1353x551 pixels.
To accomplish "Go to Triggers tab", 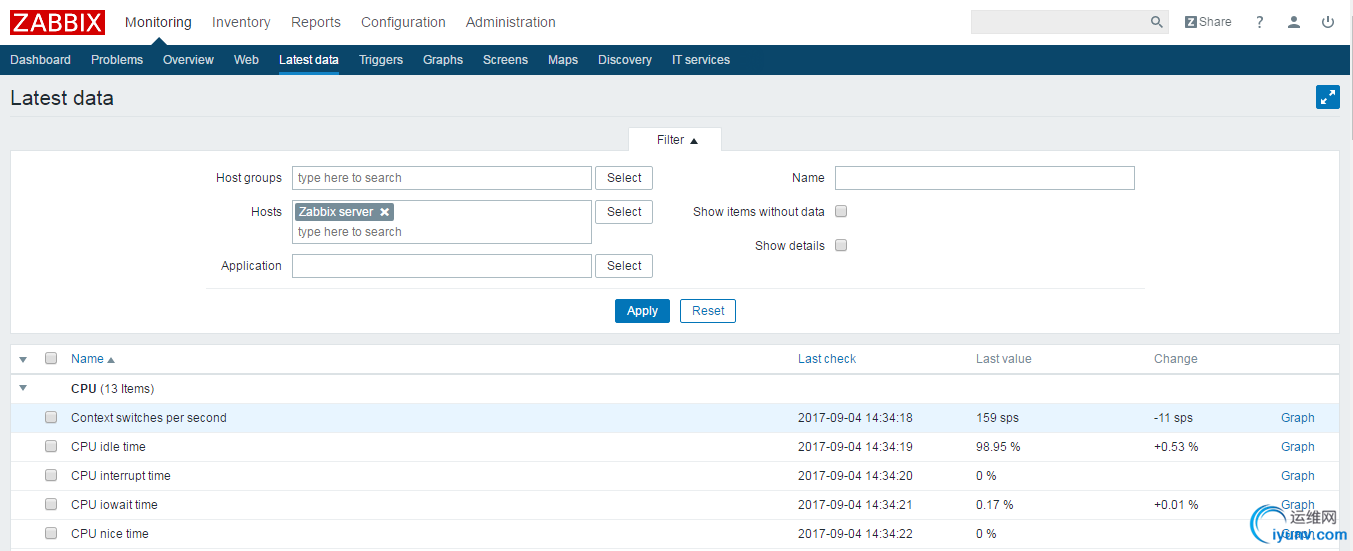I will click(381, 60).
